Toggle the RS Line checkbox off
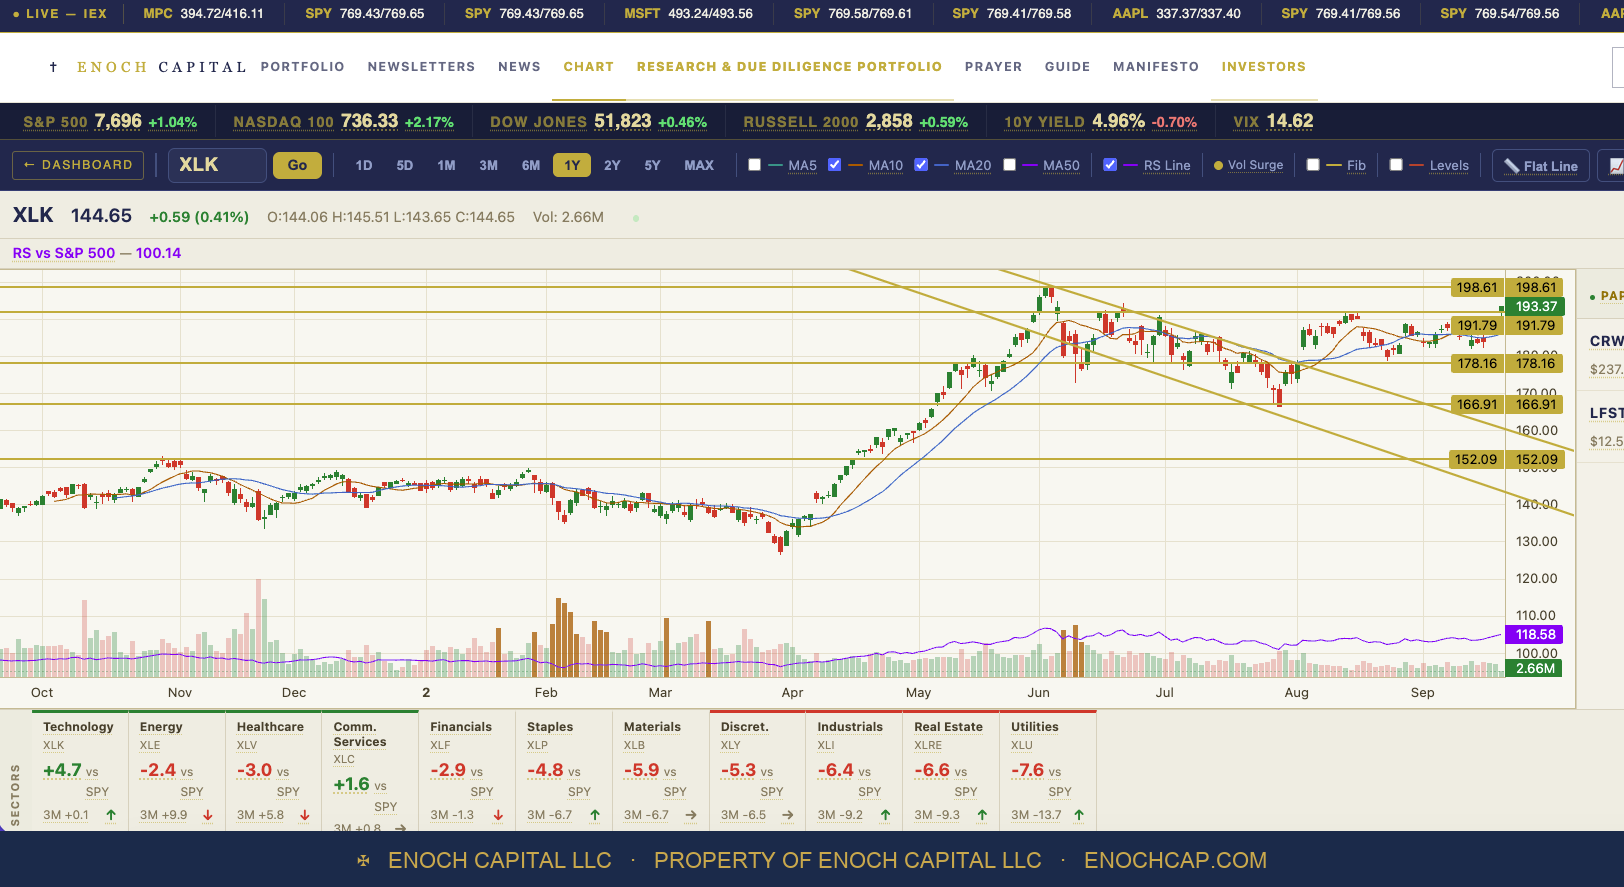1624x887 pixels. pos(1110,165)
